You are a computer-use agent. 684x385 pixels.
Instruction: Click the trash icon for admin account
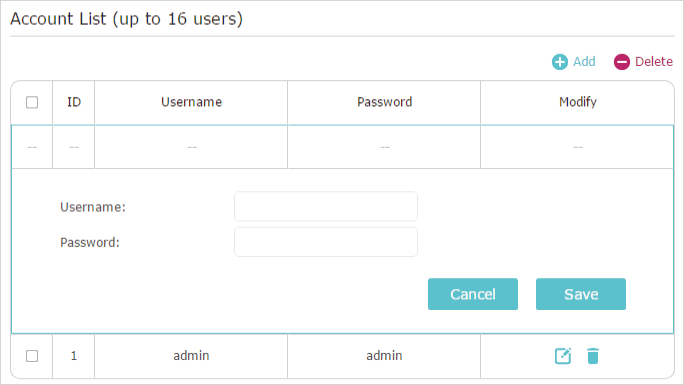tap(593, 356)
